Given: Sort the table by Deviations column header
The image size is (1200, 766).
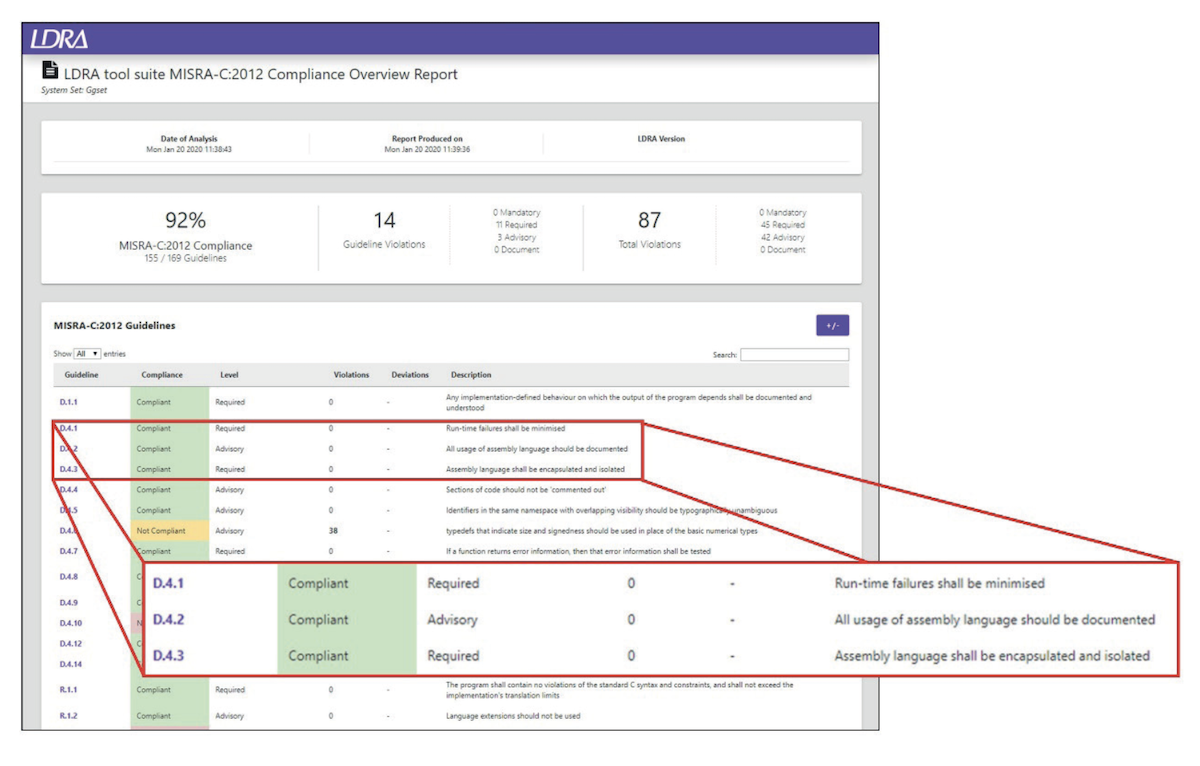Looking at the screenshot, I should [x=410, y=375].
